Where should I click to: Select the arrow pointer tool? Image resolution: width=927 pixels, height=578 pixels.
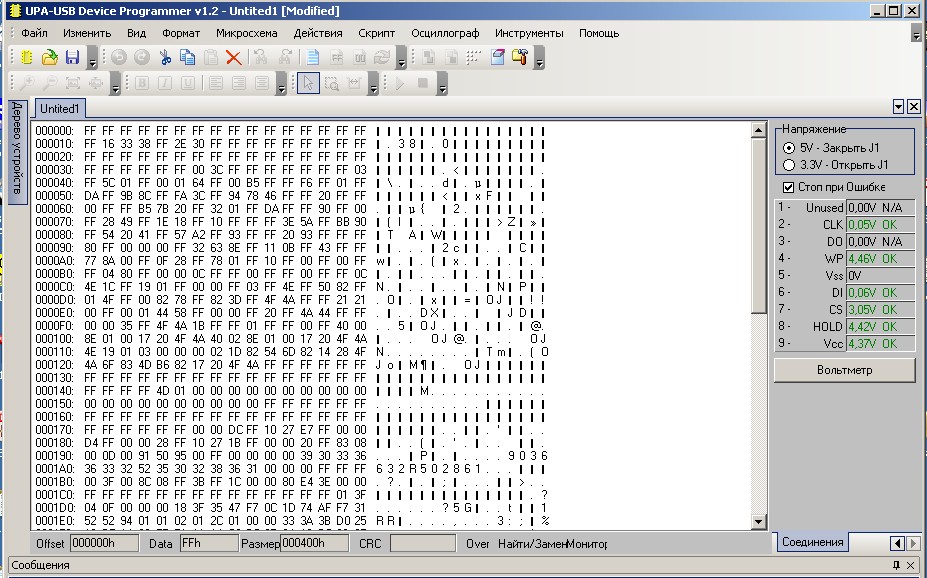(308, 83)
